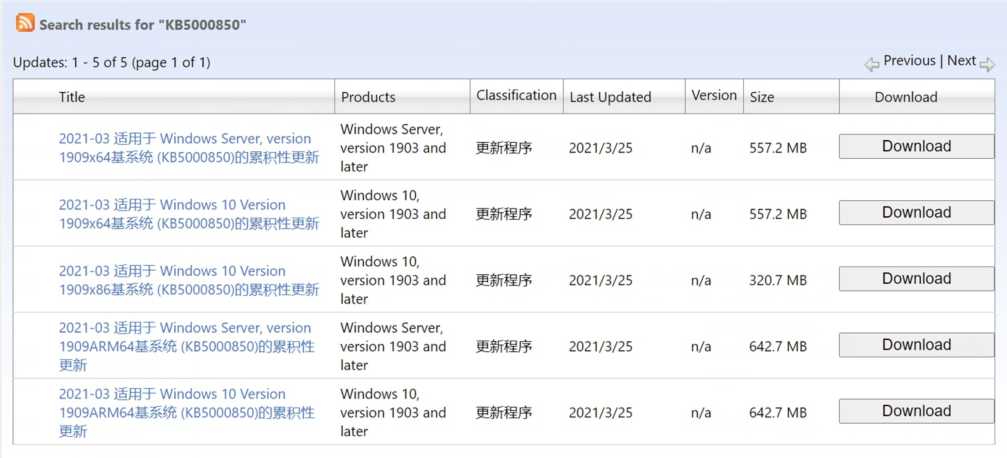Download the Windows Server 1909 ARM64 update
Image resolution: width=1007 pixels, height=458 pixels.
pos(916,345)
